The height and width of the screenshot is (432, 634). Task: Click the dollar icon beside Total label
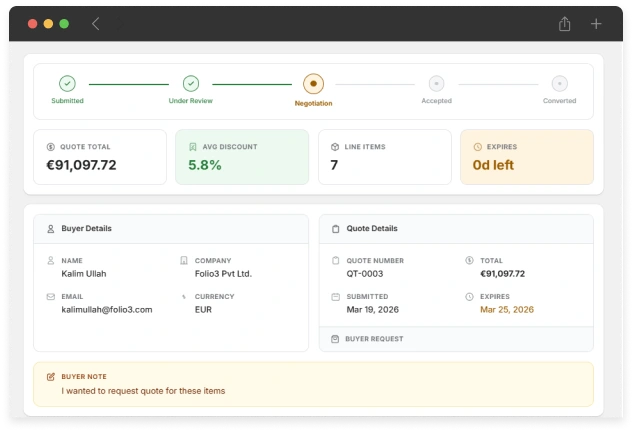click(x=469, y=260)
